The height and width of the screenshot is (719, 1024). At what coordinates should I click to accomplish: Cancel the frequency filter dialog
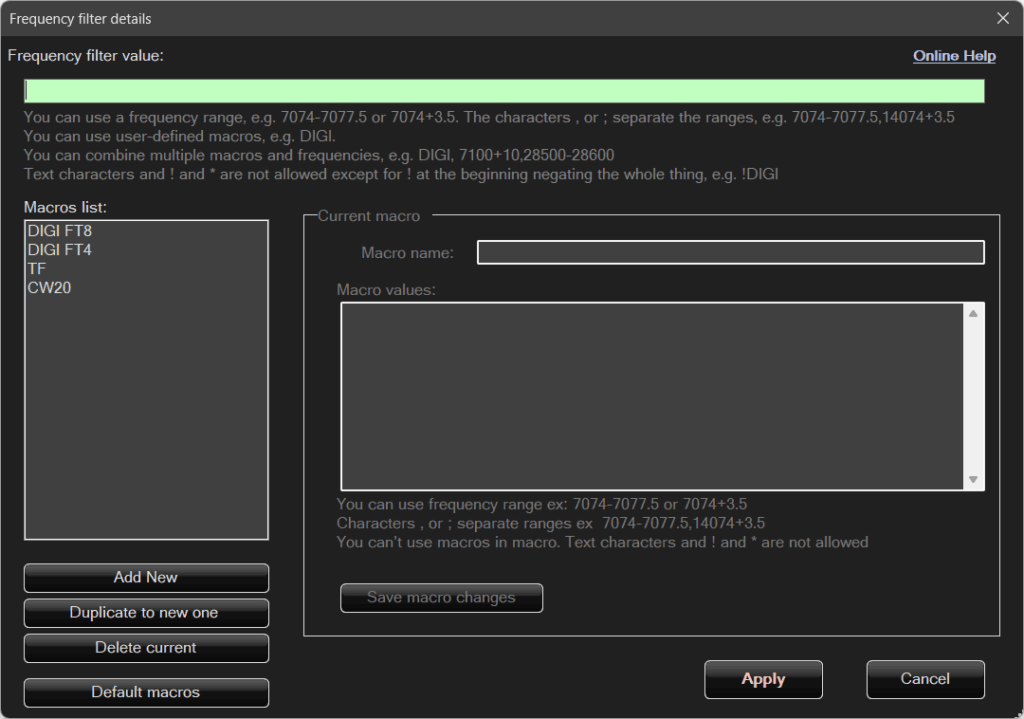click(x=925, y=679)
